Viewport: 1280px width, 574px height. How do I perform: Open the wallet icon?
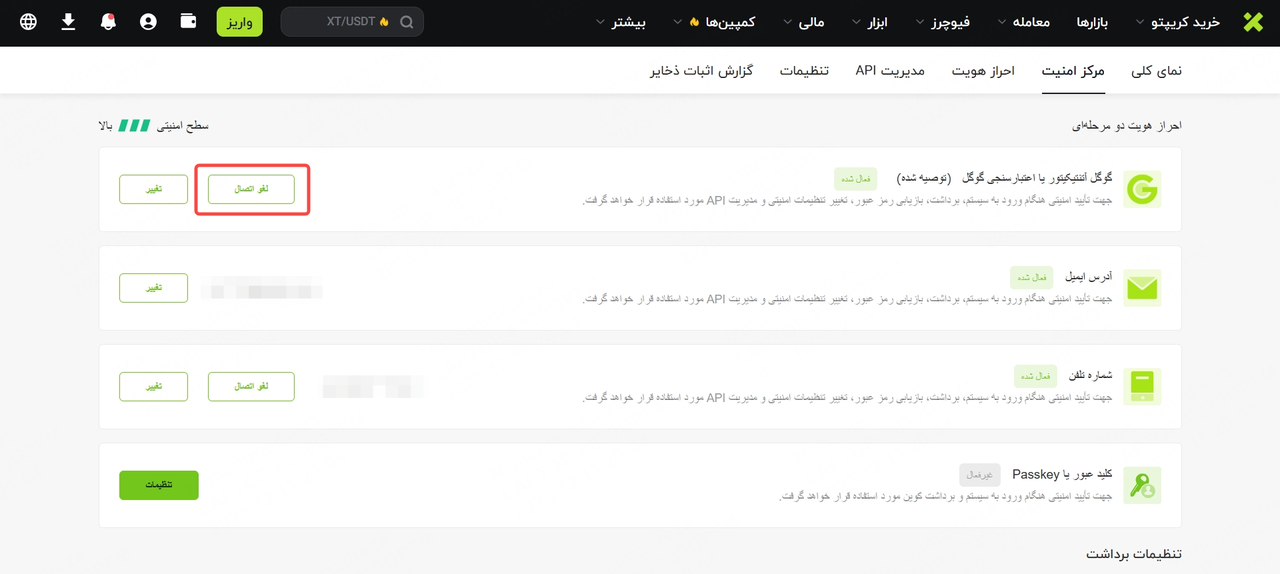188,21
